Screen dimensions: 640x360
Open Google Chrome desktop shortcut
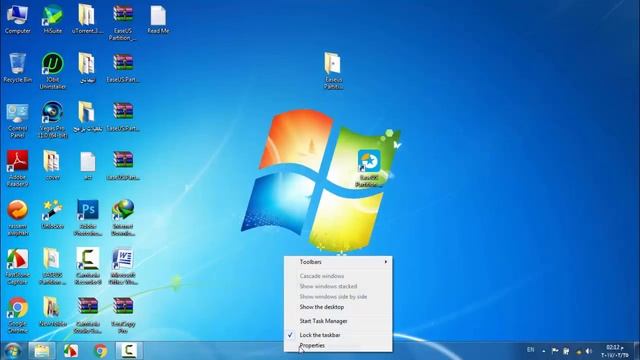point(18,315)
